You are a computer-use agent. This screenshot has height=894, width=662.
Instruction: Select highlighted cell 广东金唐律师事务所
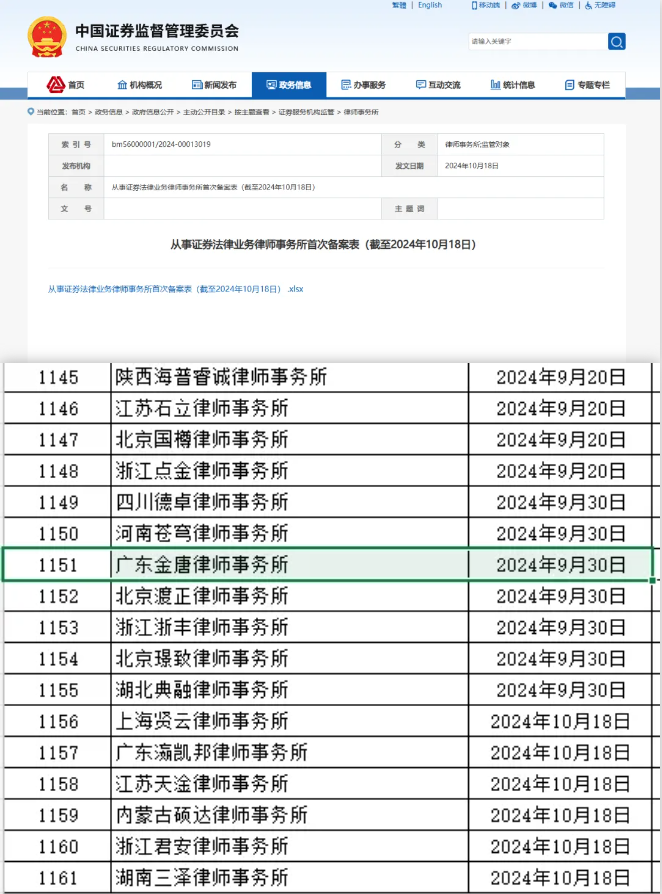290,565
